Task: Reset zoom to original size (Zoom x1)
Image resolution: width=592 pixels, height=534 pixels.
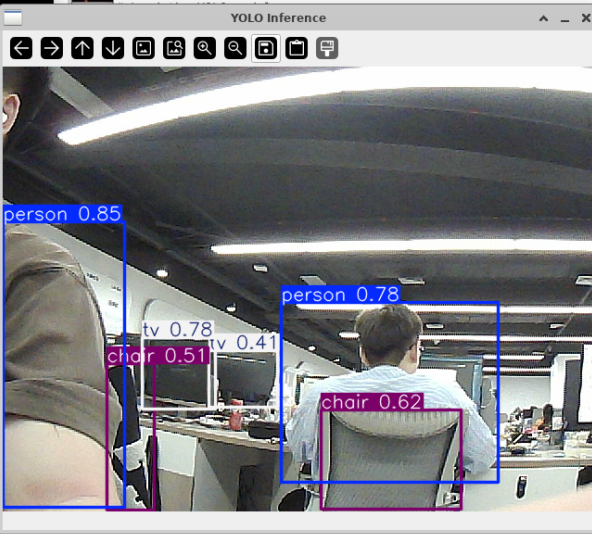Action: [143, 48]
